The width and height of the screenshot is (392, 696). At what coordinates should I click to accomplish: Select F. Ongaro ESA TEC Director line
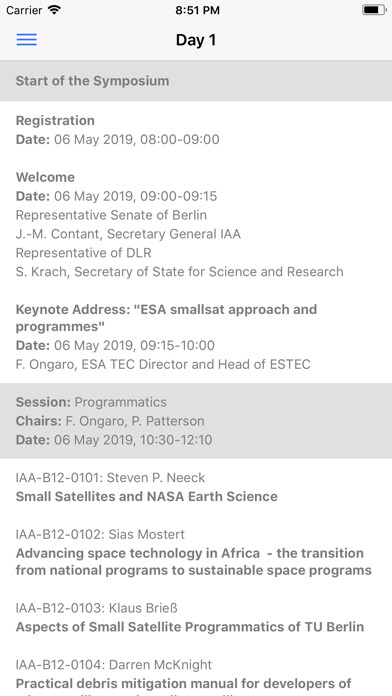click(163, 364)
